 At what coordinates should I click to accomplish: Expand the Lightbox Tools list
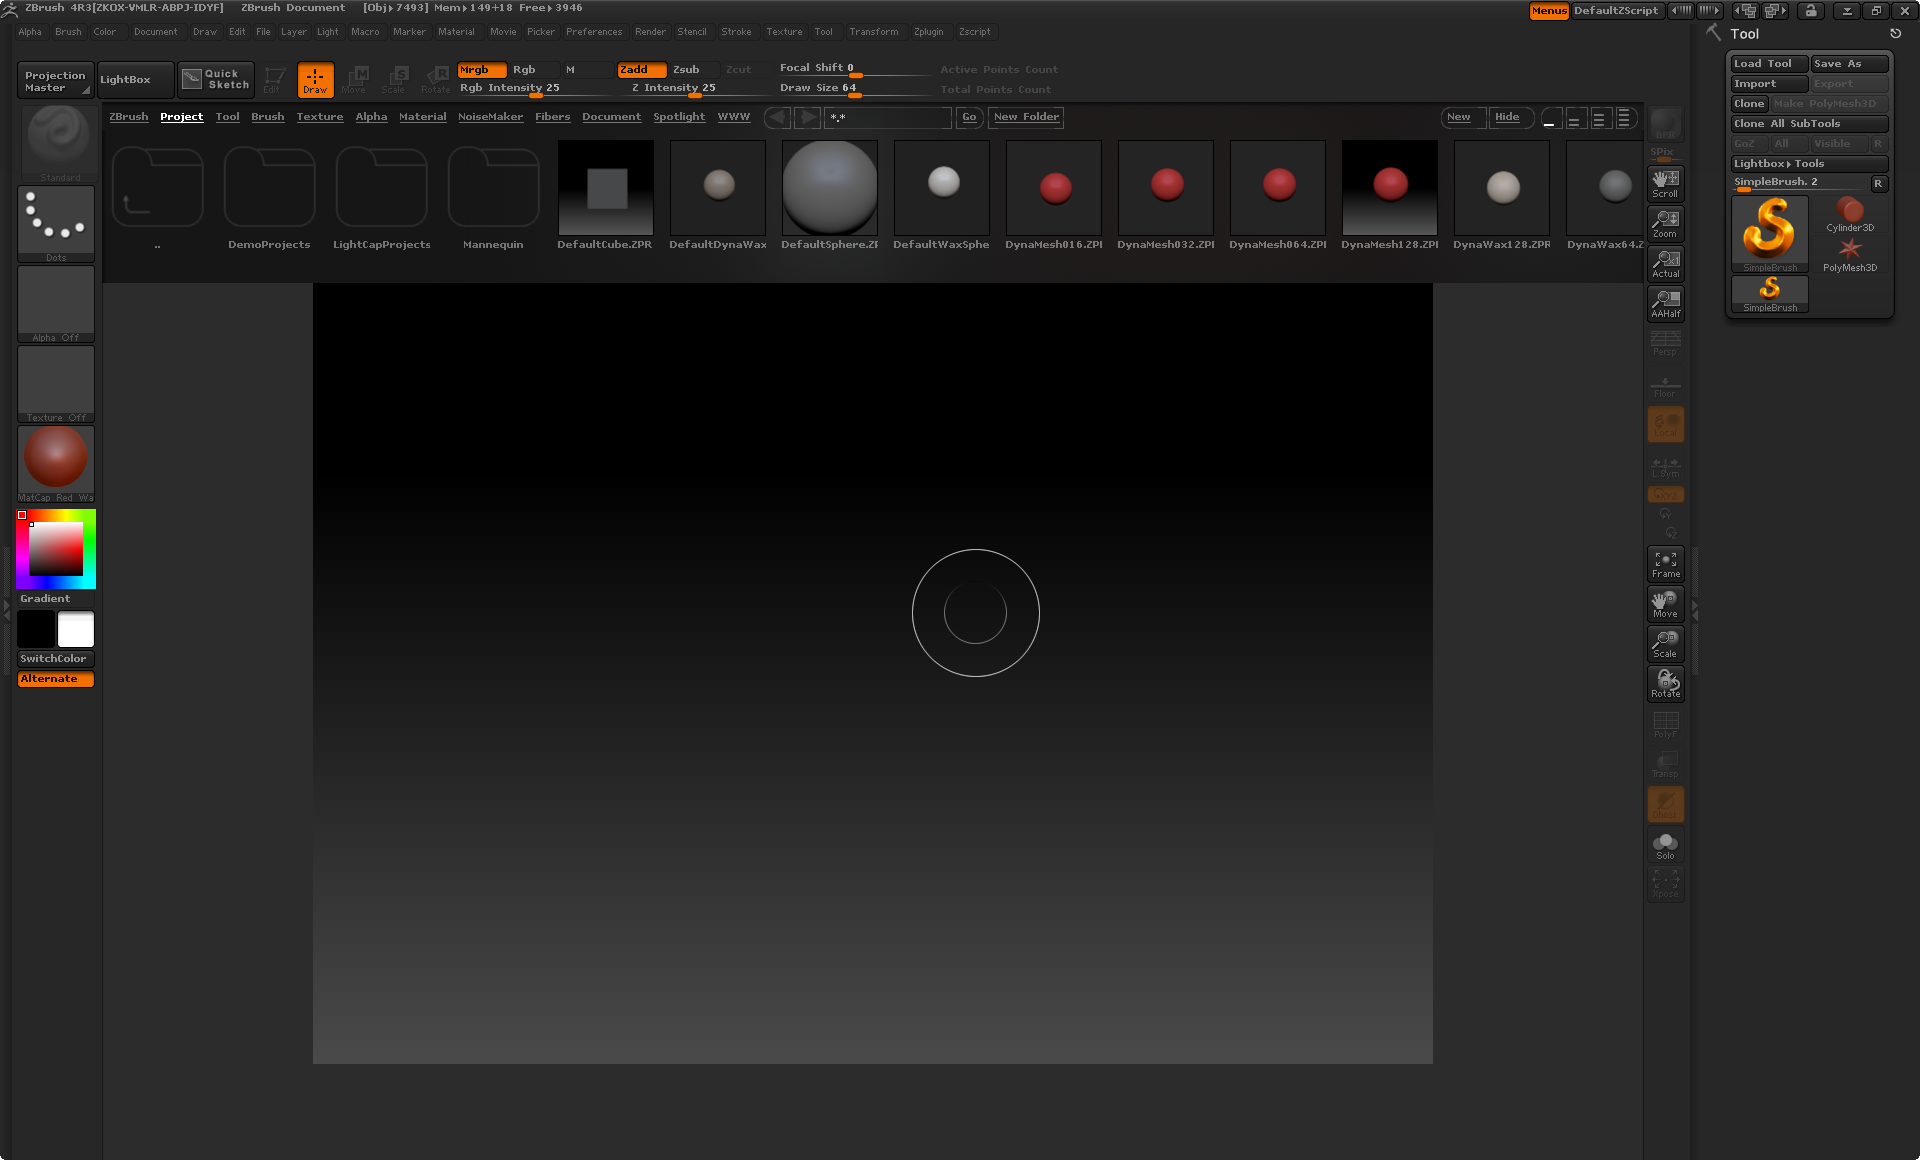click(1808, 164)
